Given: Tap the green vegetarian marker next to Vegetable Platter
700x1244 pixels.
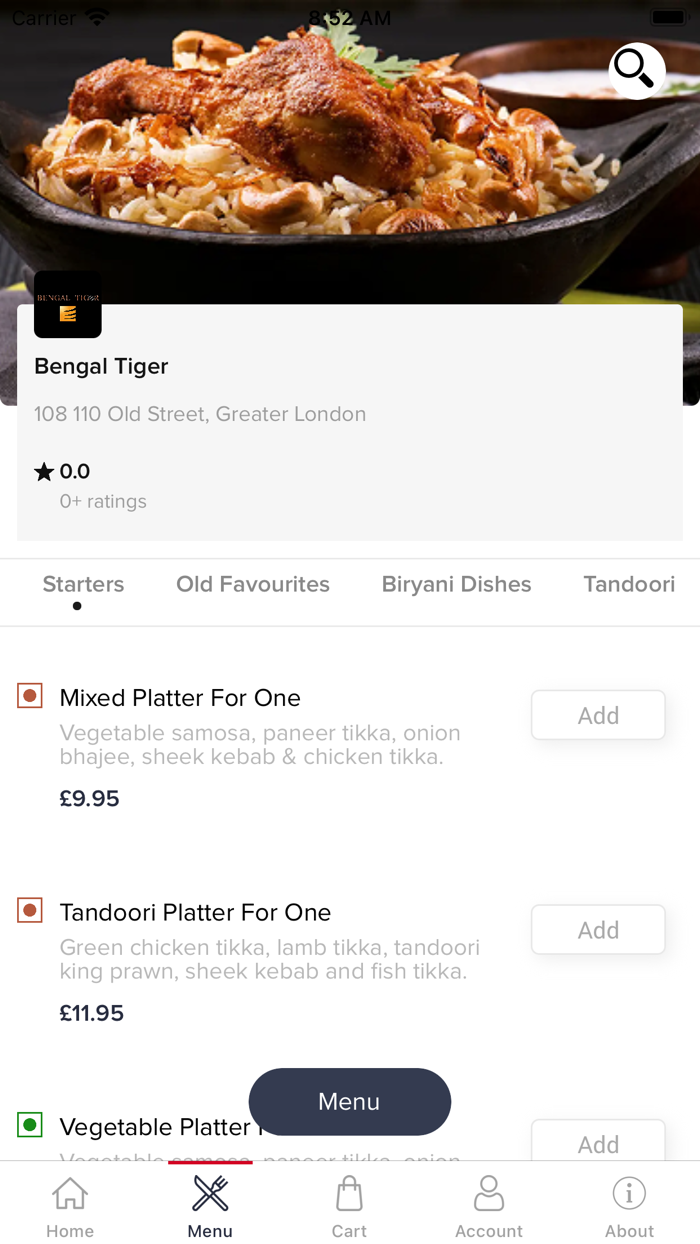Looking at the screenshot, I should (29, 1124).
